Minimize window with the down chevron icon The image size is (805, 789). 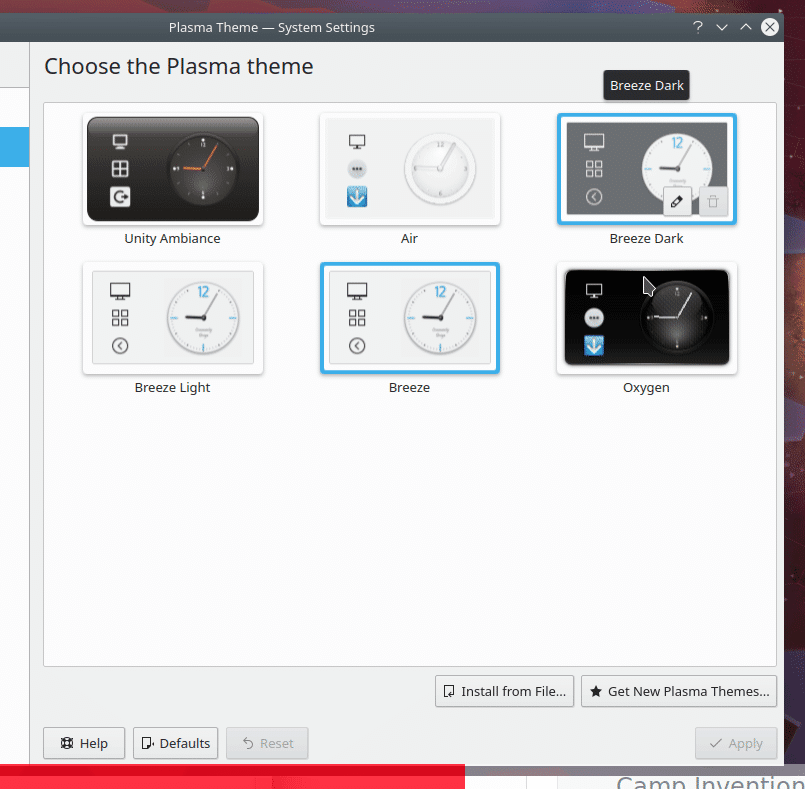(722, 27)
